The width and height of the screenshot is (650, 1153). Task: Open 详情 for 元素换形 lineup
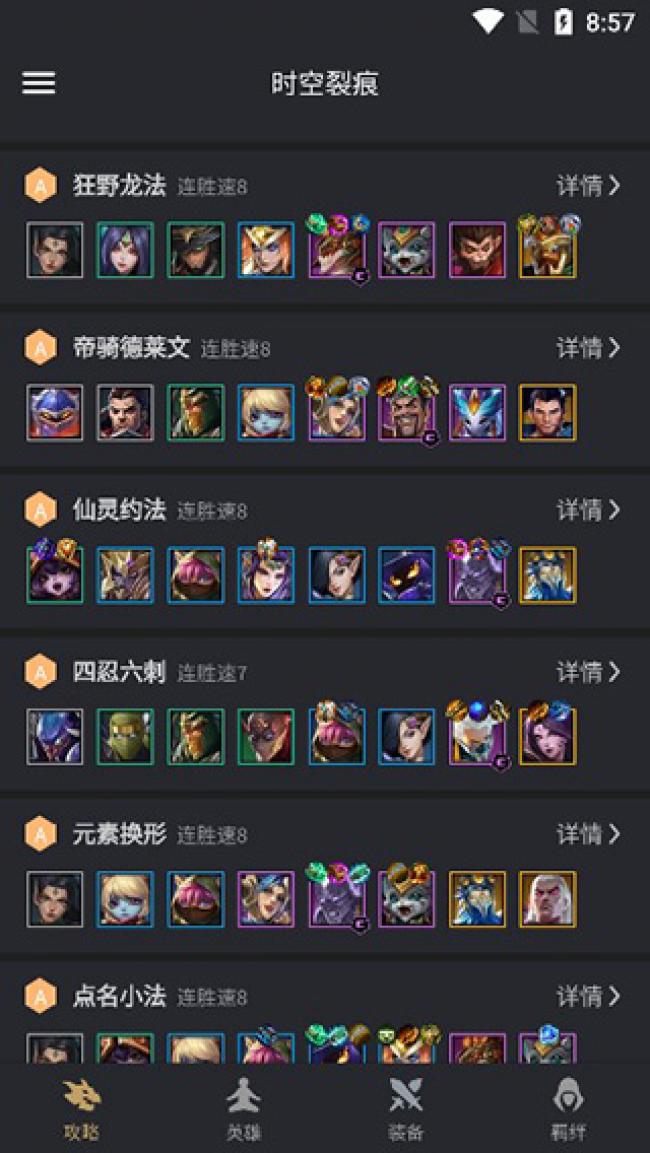(589, 834)
